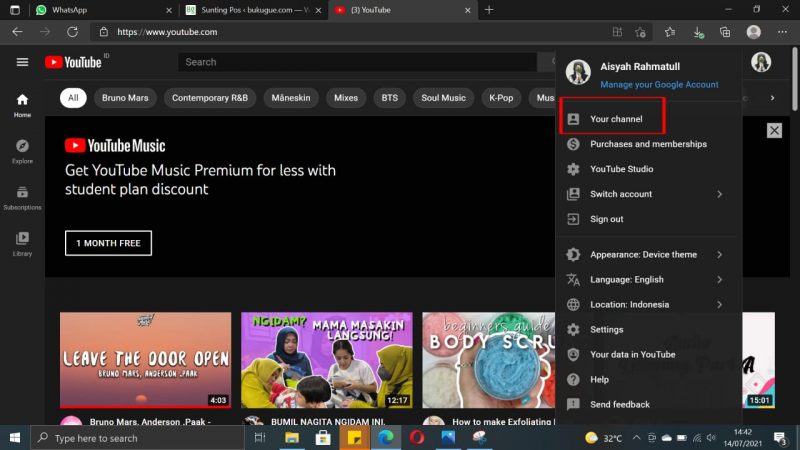Click the Windows taskbar search box
Viewport: 800px width, 450px height.
(138, 438)
